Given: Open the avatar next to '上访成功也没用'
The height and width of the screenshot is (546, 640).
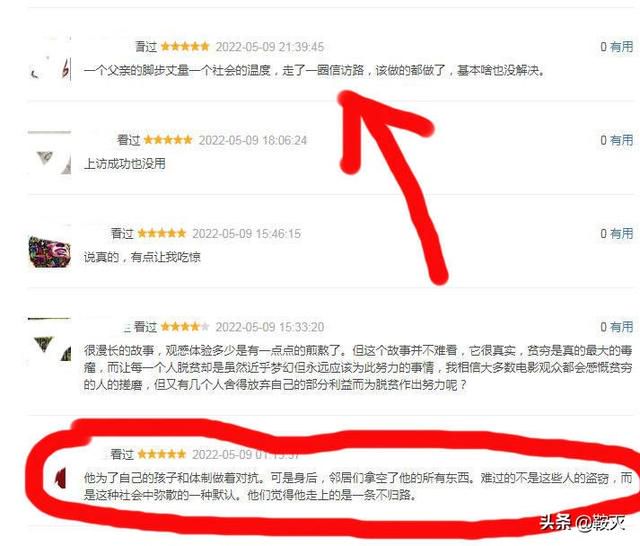Looking at the screenshot, I should point(50,153).
